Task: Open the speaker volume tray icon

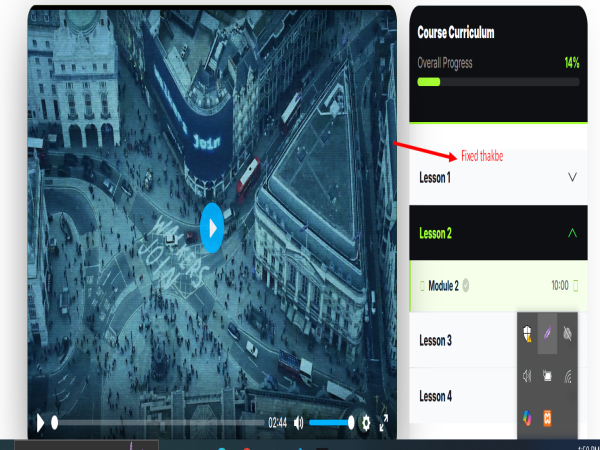Action: pyautogui.click(x=527, y=376)
